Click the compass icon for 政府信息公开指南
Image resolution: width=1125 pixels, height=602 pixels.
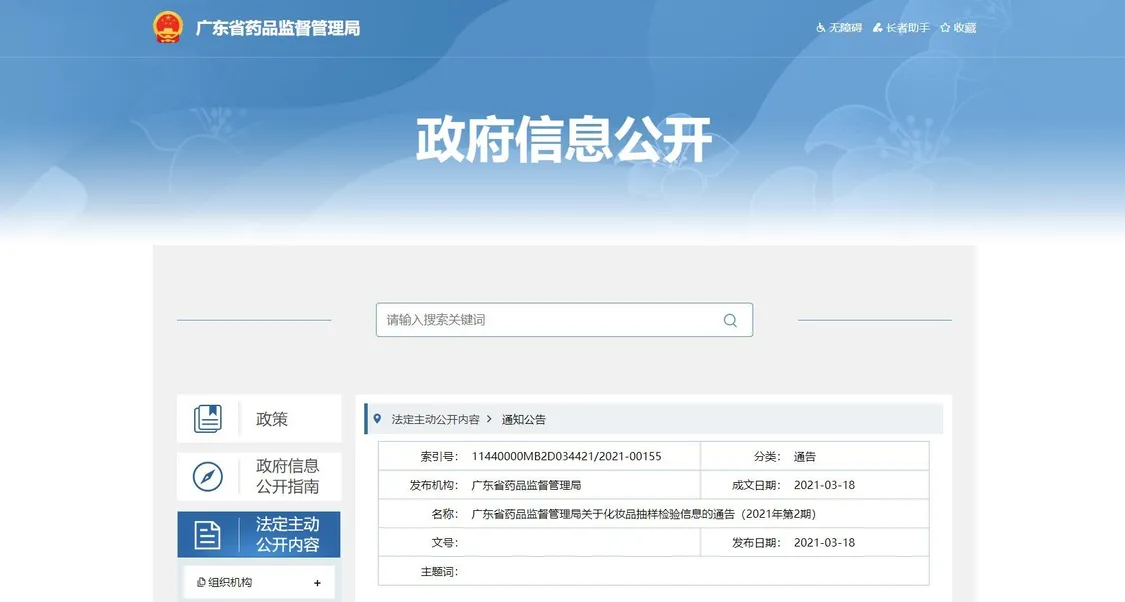(x=208, y=477)
